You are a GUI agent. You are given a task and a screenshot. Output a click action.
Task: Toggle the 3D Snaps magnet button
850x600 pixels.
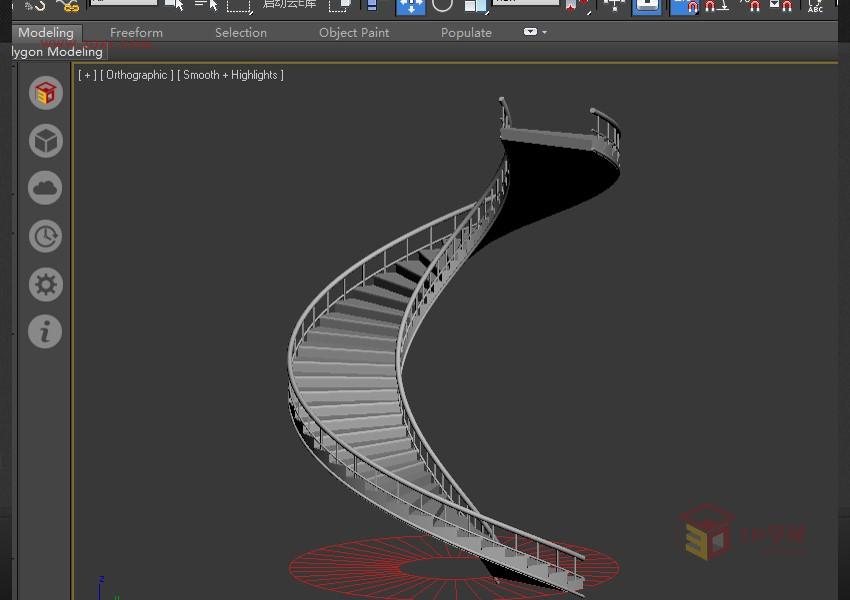(685, 6)
